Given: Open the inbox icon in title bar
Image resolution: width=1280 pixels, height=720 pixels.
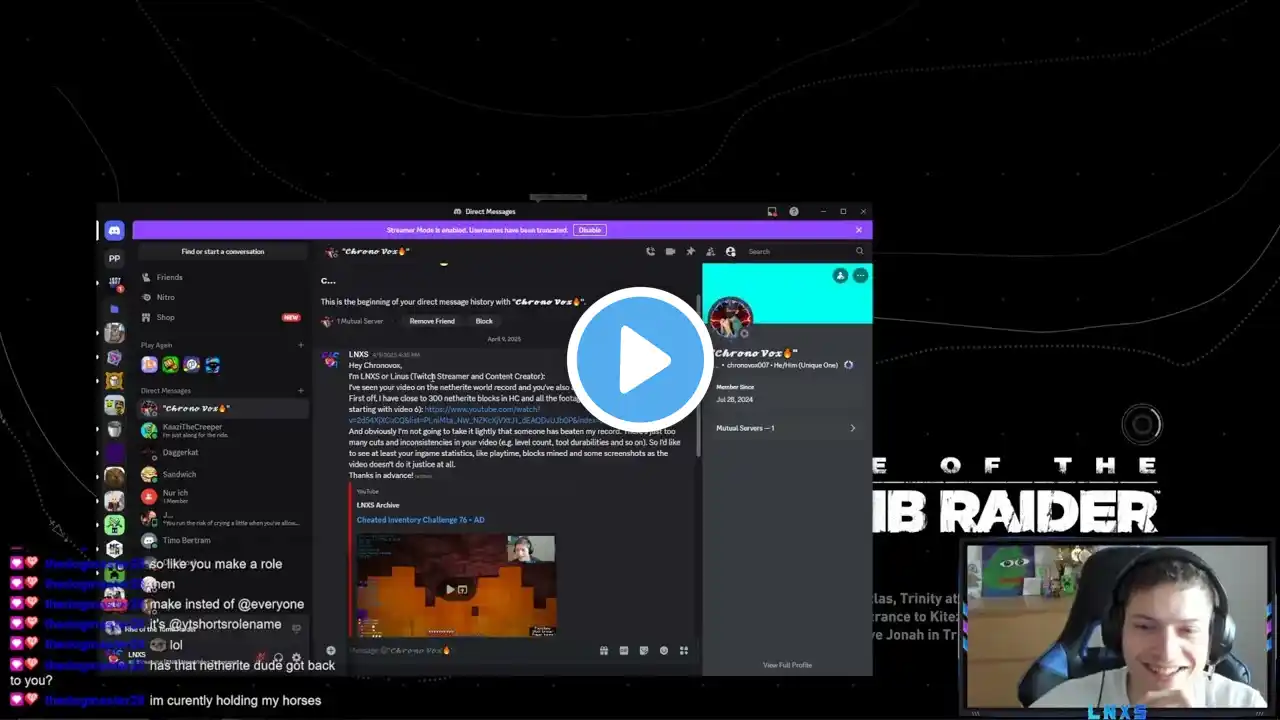Looking at the screenshot, I should click(772, 211).
